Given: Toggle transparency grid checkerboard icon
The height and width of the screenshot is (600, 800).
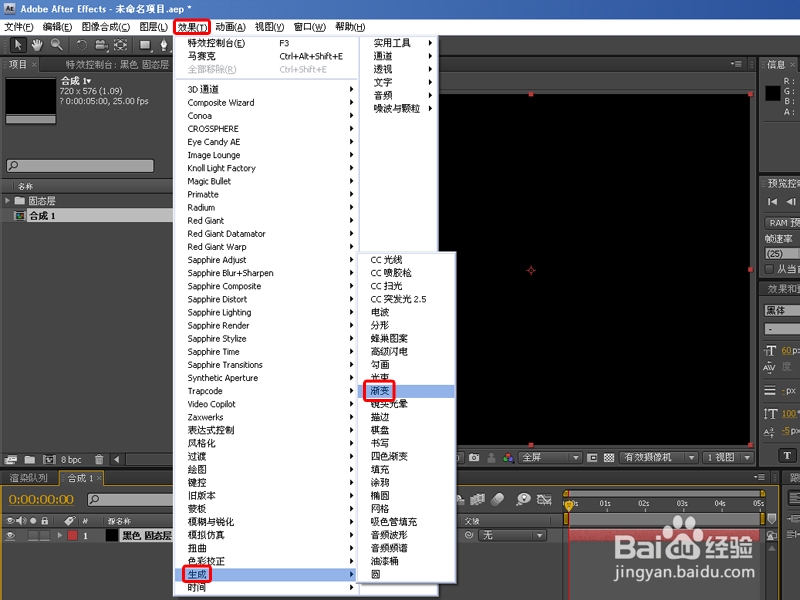Looking at the screenshot, I should coord(609,458).
